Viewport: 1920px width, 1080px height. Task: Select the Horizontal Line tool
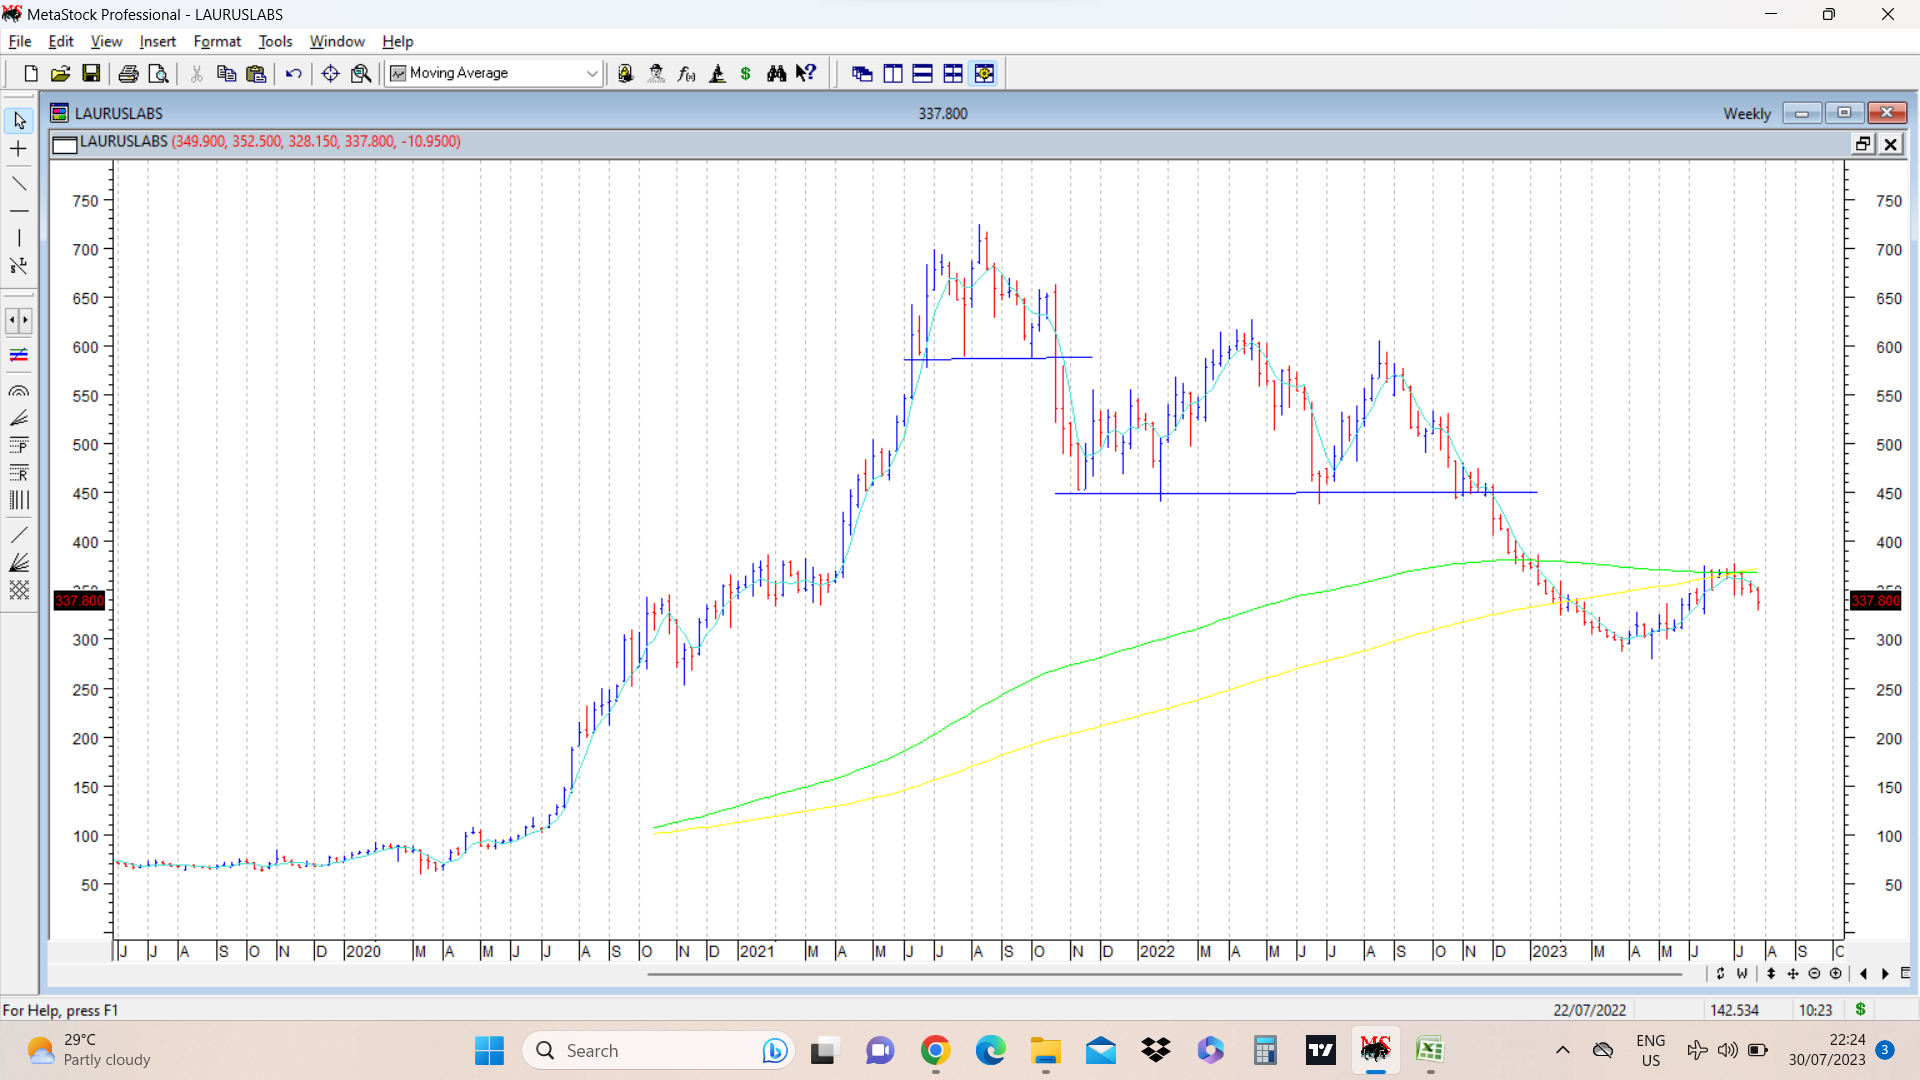click(x=19, y=211)
